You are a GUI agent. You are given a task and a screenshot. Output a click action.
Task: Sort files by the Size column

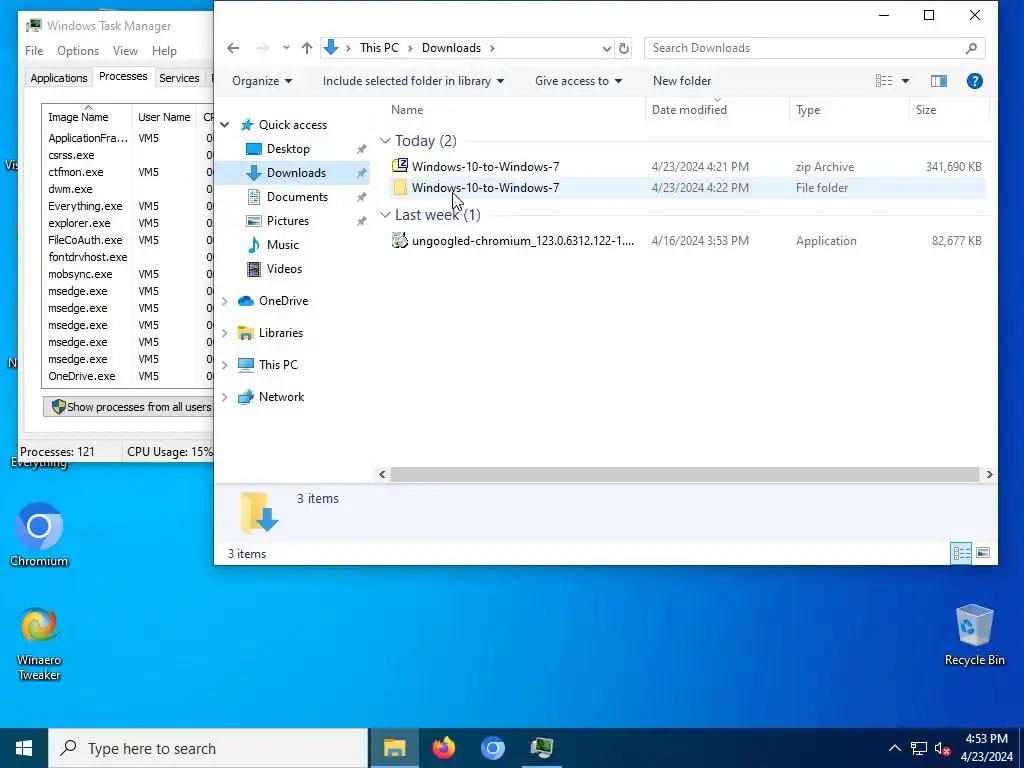click(x=947, y=110)
